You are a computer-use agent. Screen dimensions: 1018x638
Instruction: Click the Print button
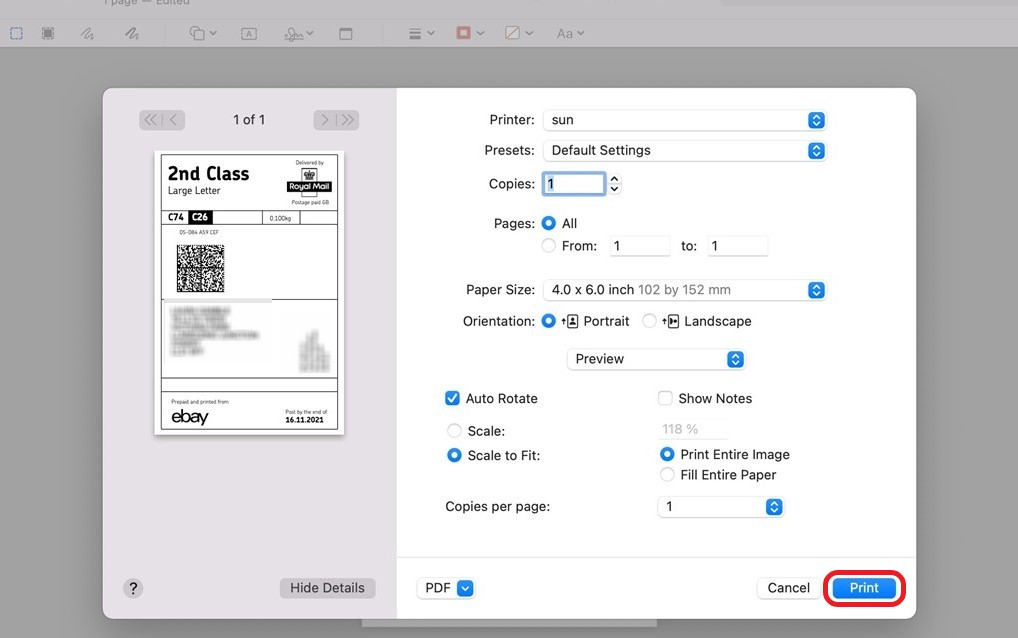pyautogui.click(x=863, y=588)
